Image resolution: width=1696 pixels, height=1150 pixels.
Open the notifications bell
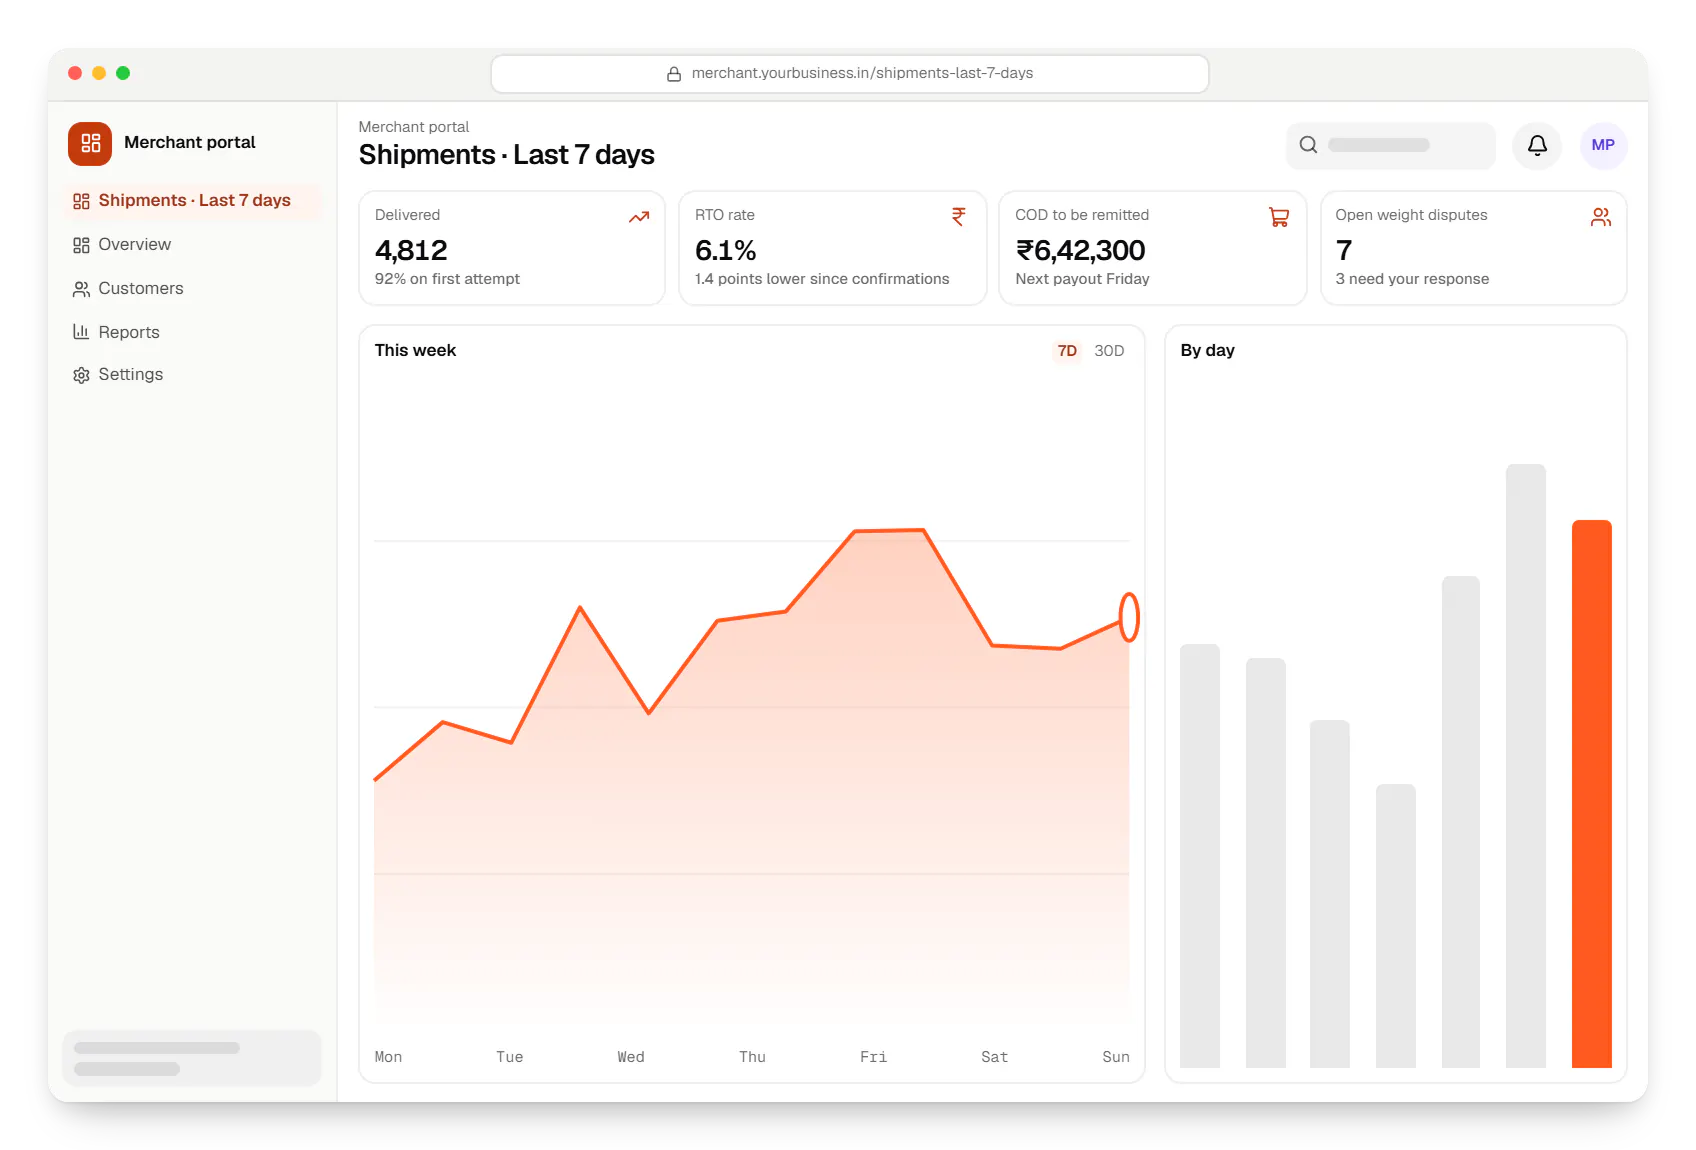pyautogui.click(x=1537, y=146)
